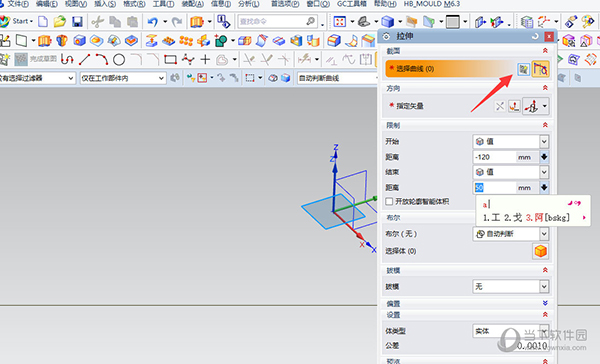Collapse the 设置 section
Viewport: 600px width, 364px height.
(545, 314)
